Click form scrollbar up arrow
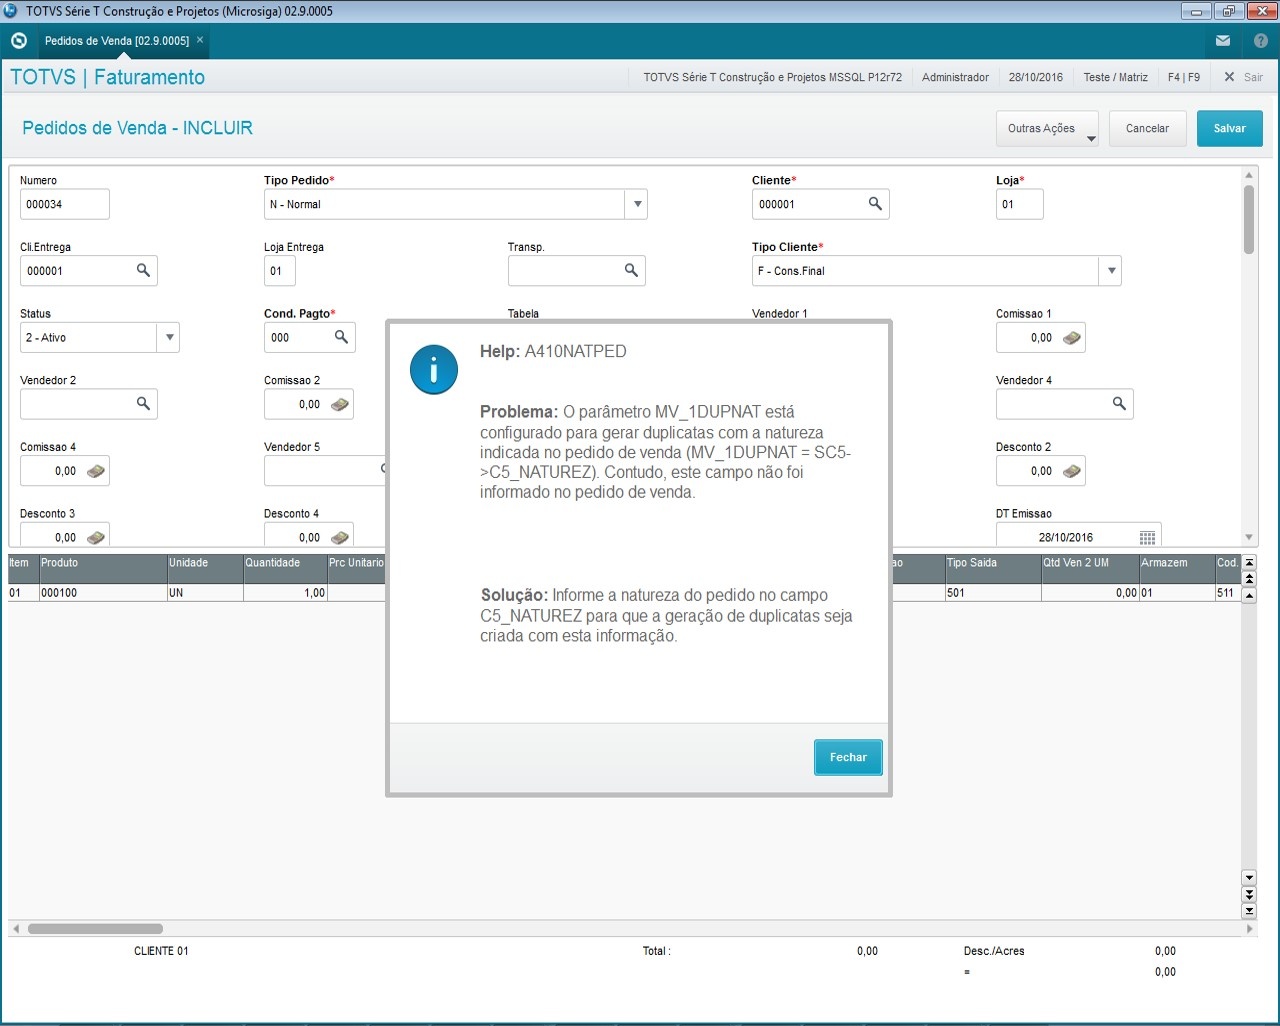This screenshot has height=1026, width=1280. point(1249,175)
